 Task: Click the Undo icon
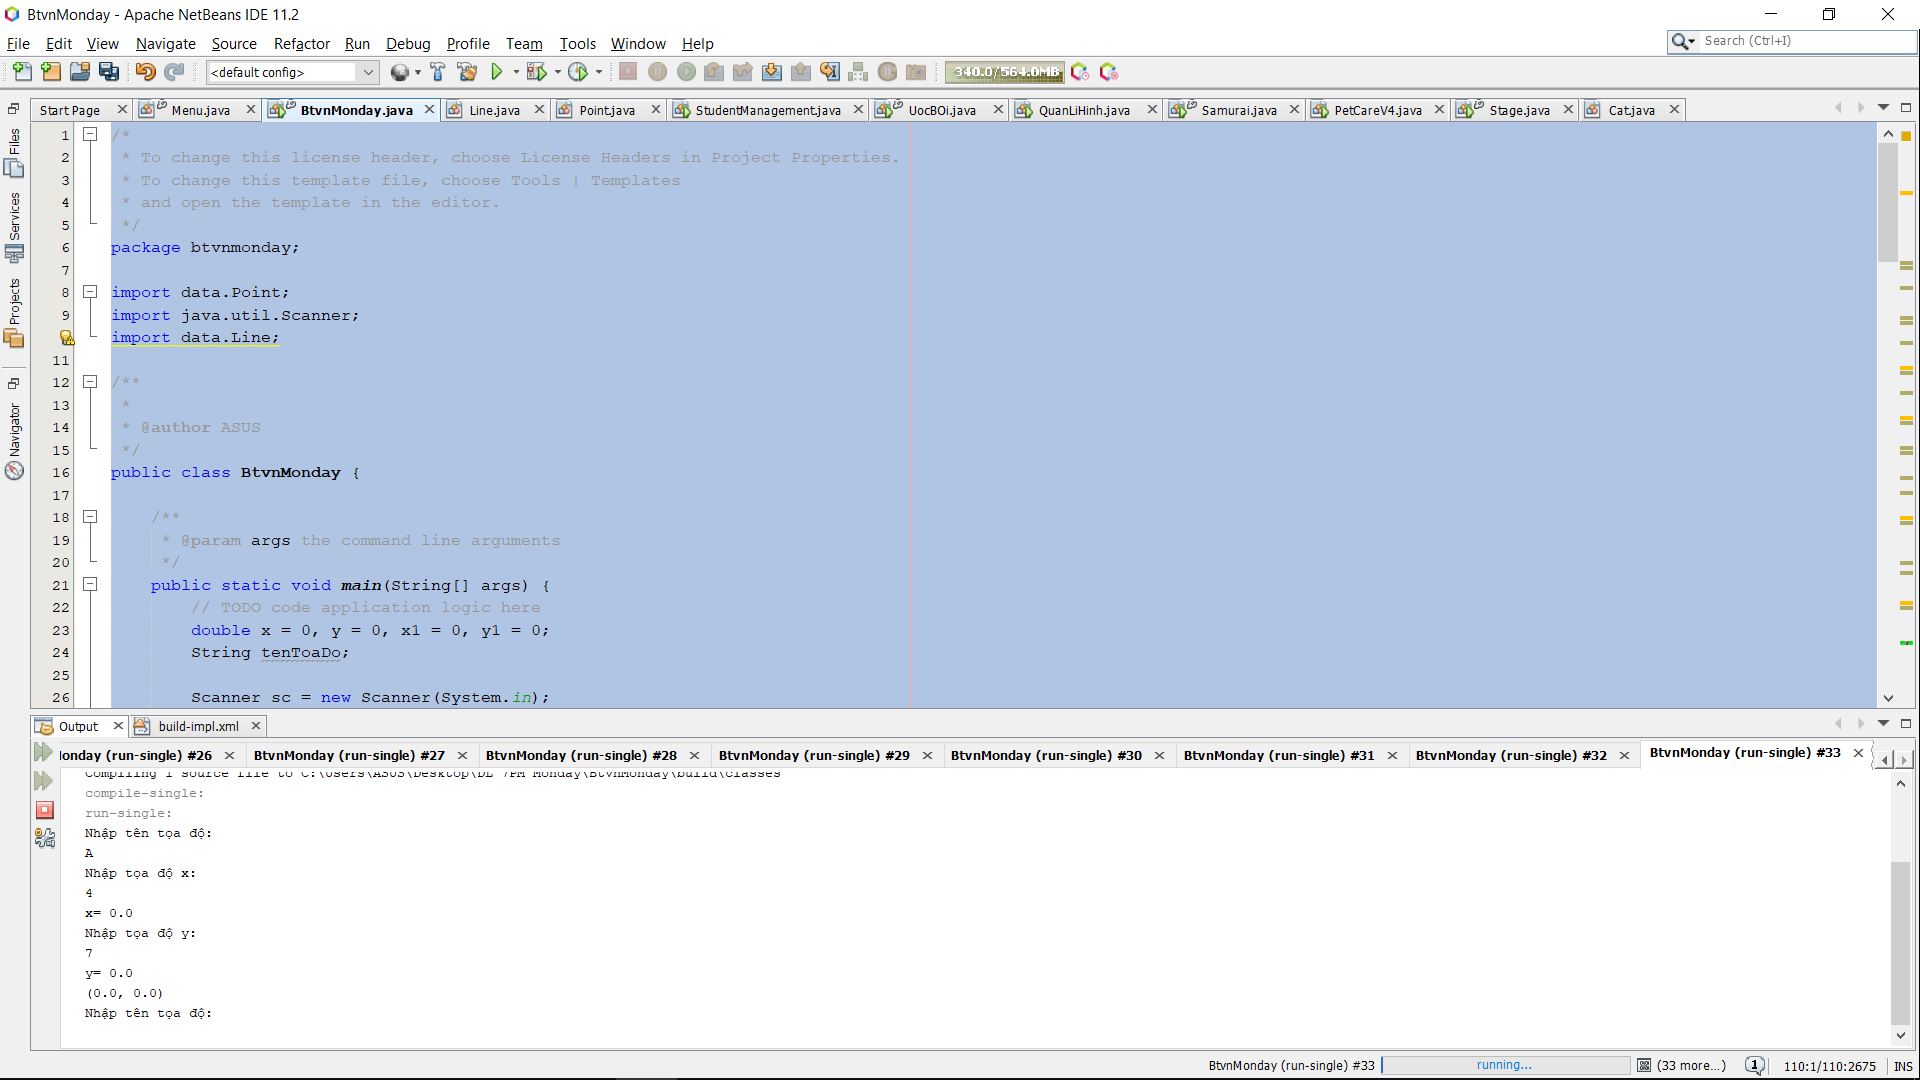145,72
